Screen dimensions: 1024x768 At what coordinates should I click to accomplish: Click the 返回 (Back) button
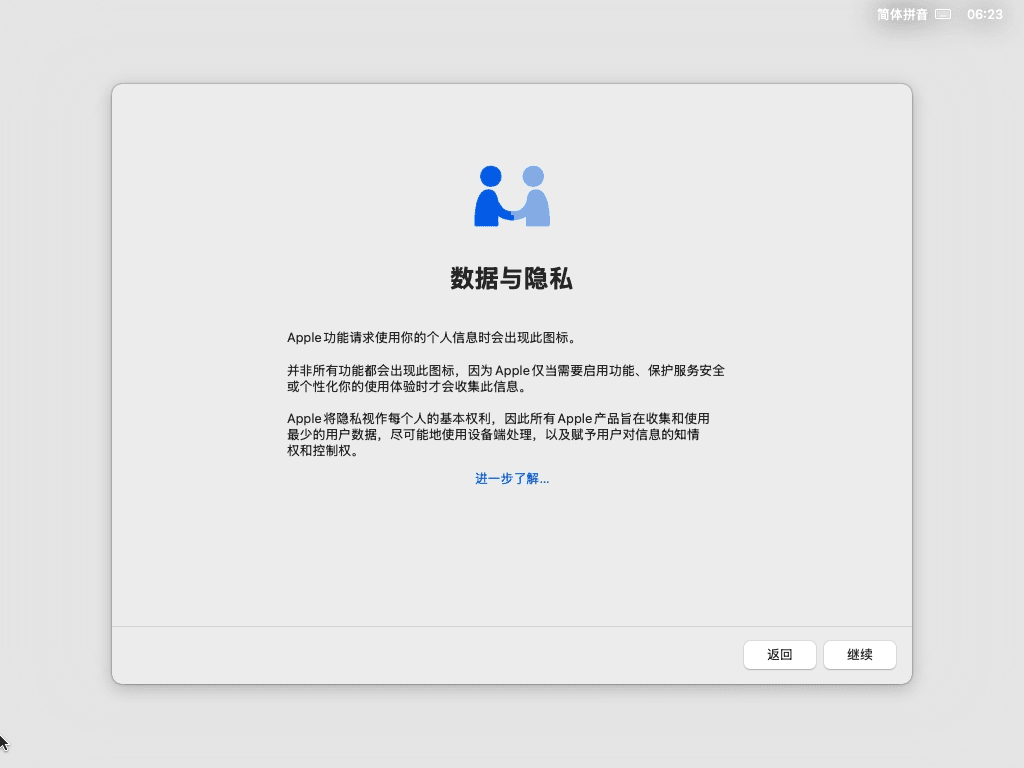tap(779, 654)
